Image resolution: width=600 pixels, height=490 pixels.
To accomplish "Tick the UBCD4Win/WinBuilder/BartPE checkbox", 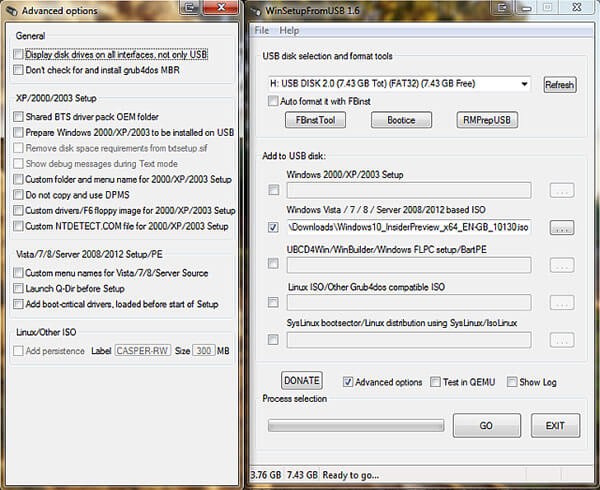I will tap(273, 263).
